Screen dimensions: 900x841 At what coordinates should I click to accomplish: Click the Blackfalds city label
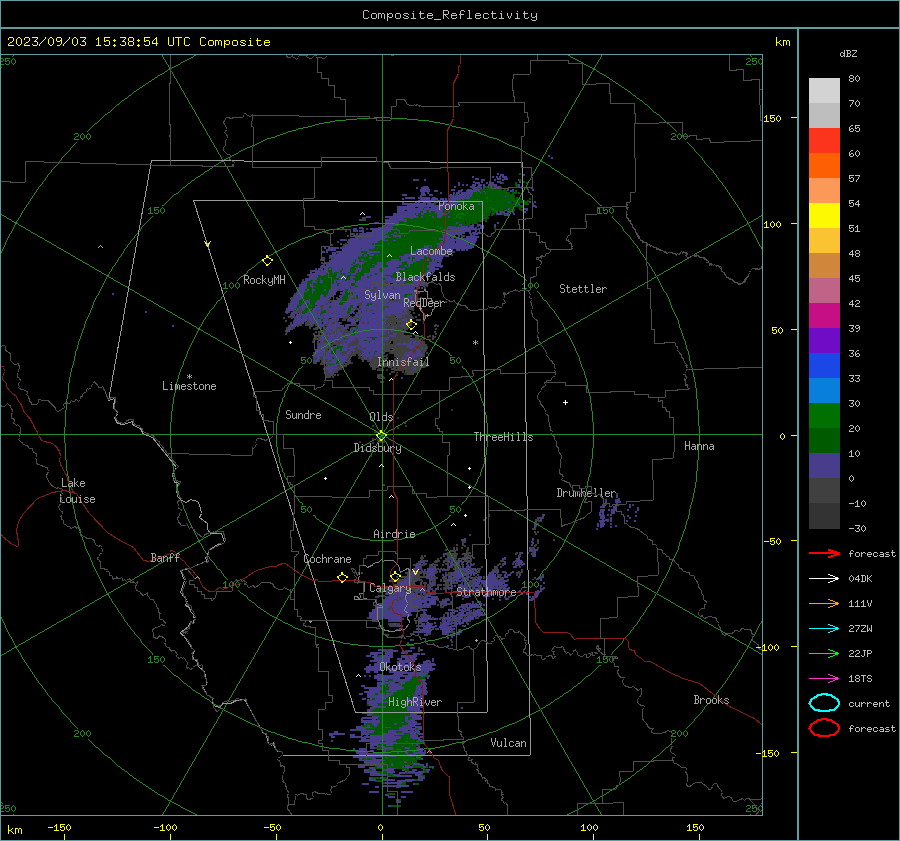click(x=425, y=277)
